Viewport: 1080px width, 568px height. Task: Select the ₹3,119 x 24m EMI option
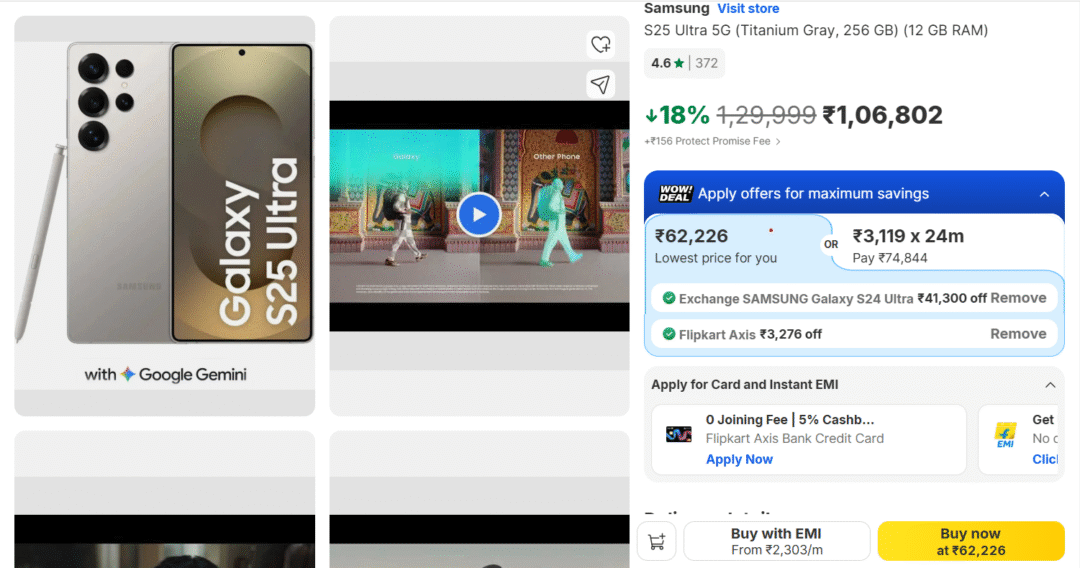coord(945,245)
